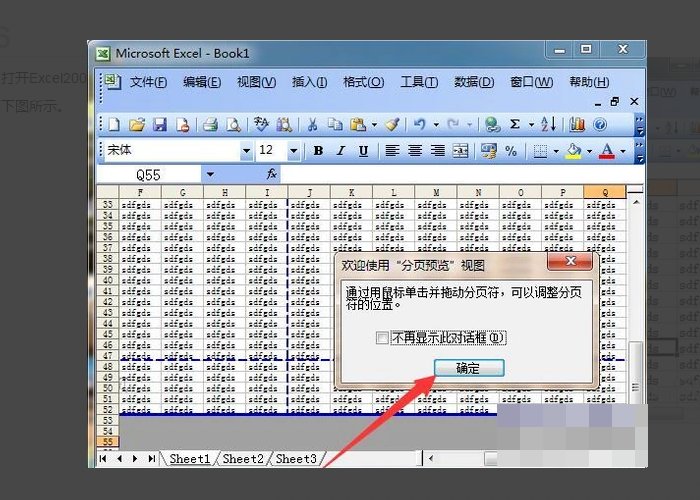Open the Font Color dropdown arrow
Image resolution: width=700 pixels, height=500 pixels.
(623, 151)
